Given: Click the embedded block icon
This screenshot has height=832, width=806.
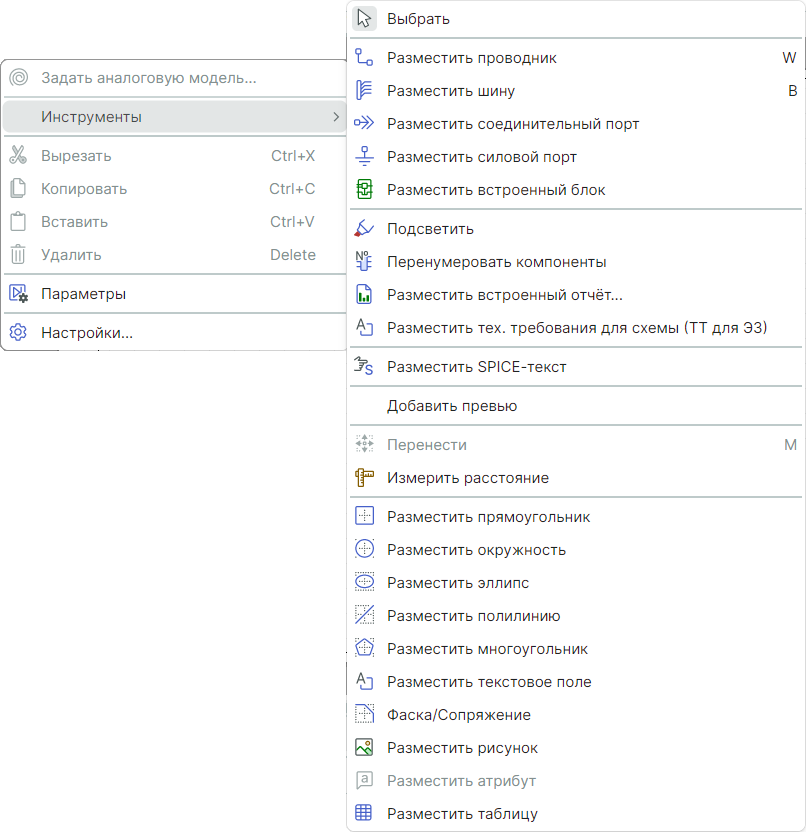Looking at the screenshot, I should pos(364,190).
